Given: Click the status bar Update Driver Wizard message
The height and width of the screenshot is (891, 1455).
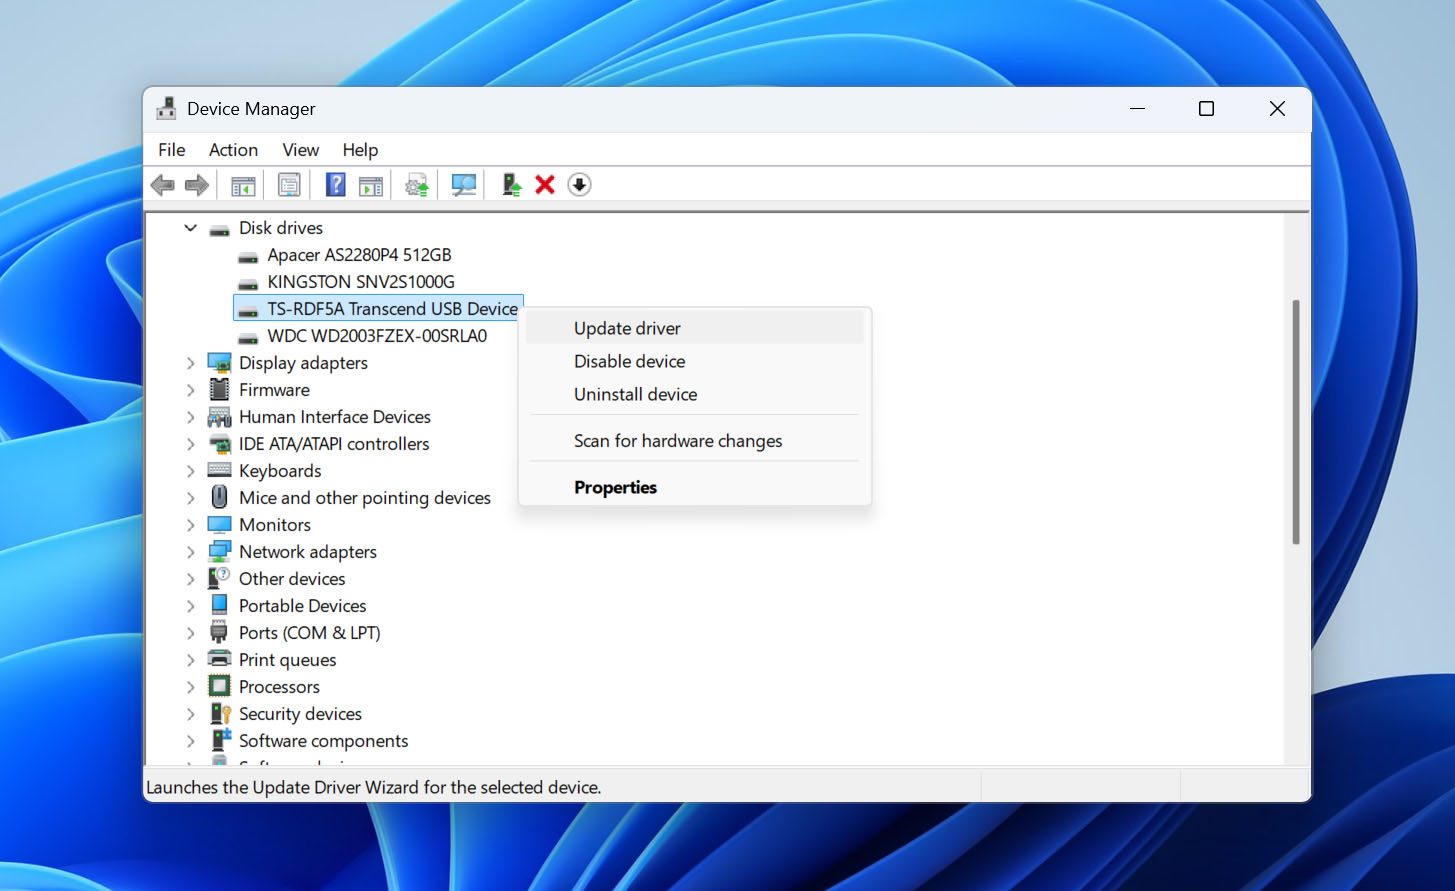Looking at the screenshot, I should pyautogui.click(x=374, y=787).
